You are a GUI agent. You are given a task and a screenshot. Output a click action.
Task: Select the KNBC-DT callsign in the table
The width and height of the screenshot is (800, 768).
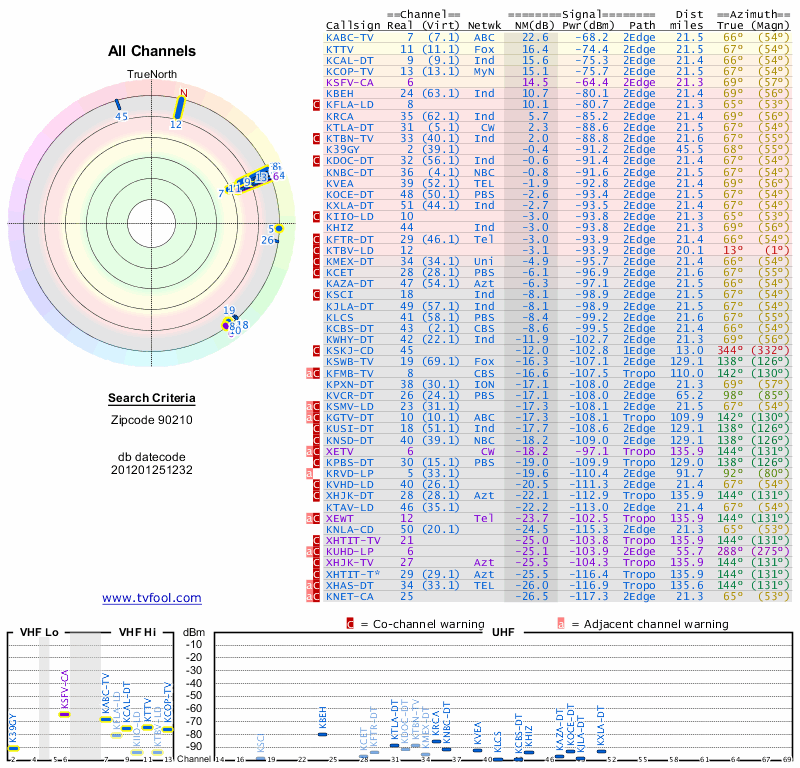click(x=349, y=172)
